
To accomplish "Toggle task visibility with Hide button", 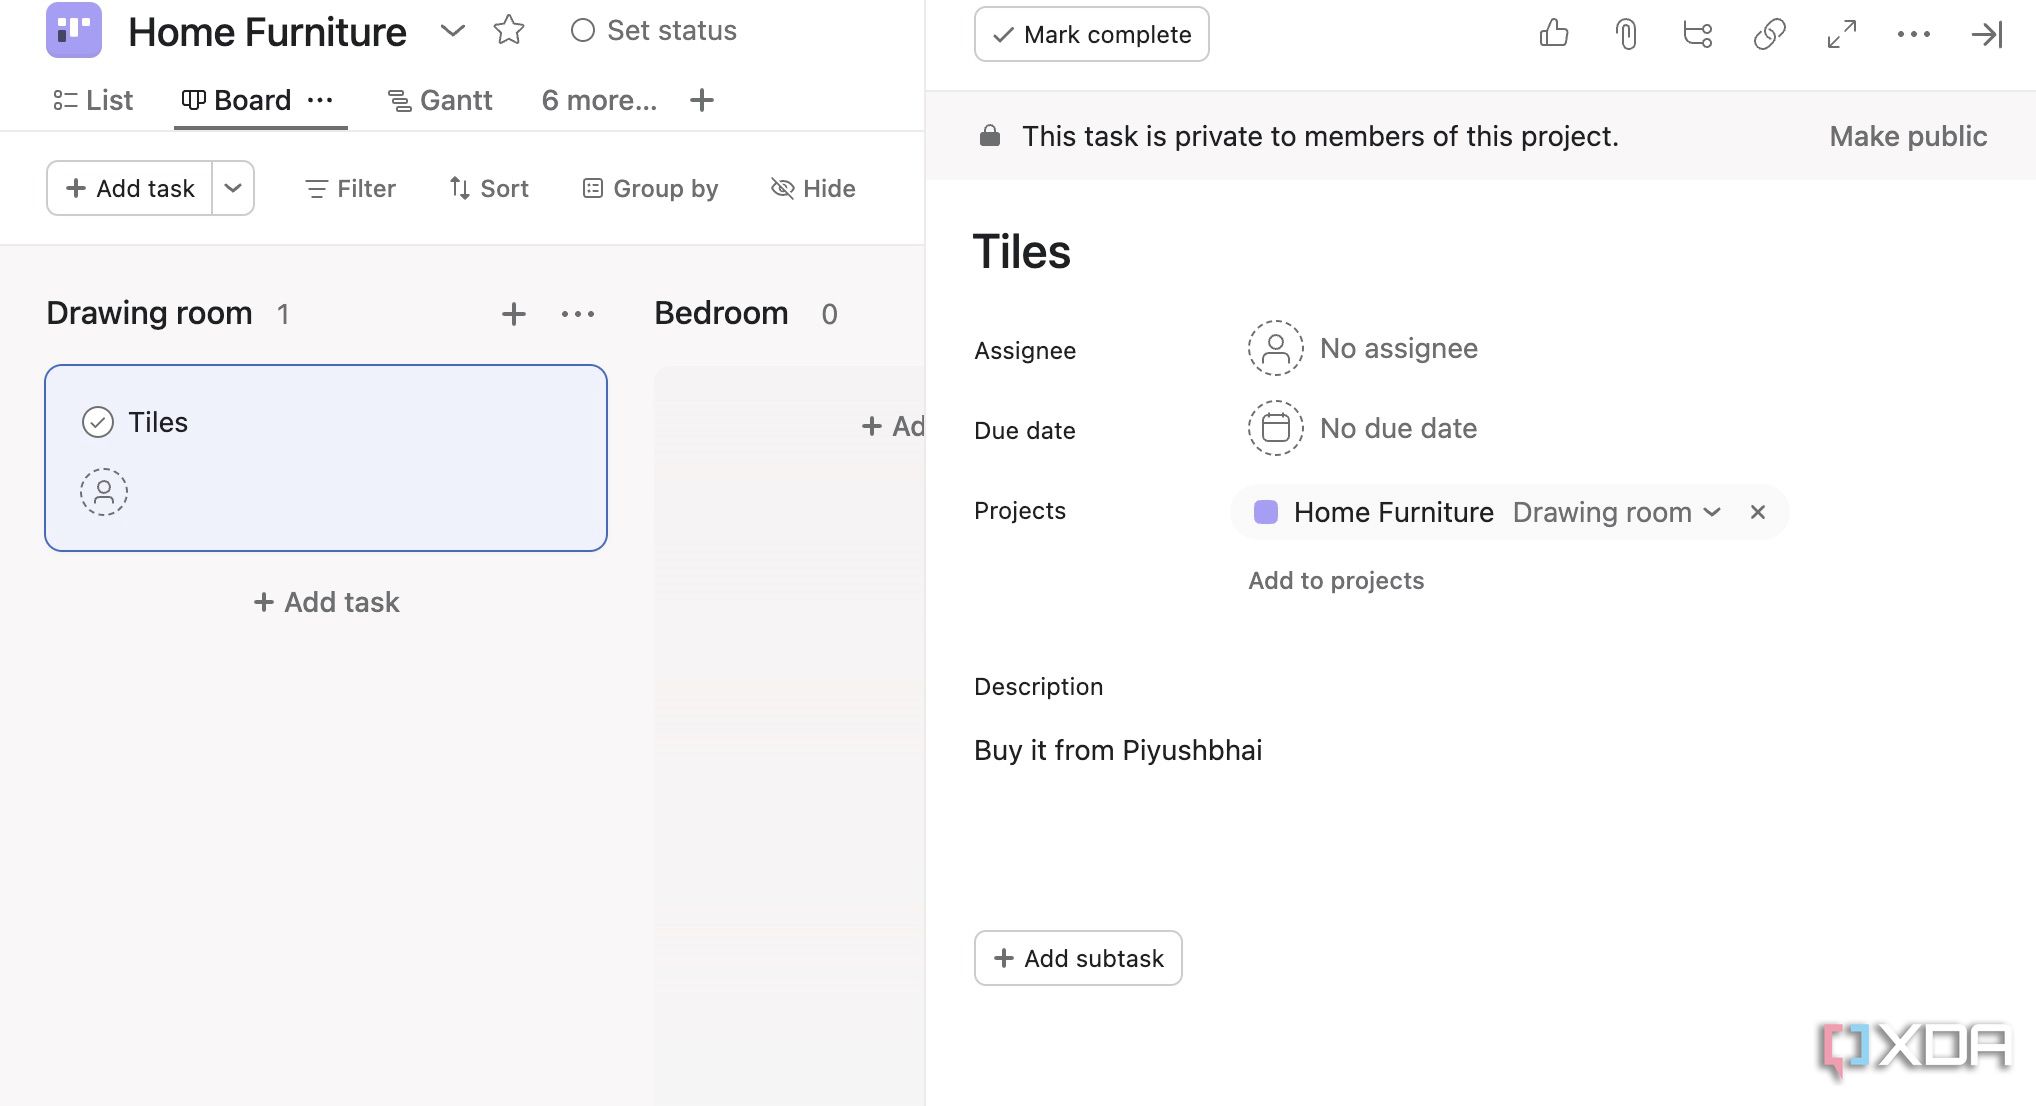I will (x=813, y=188).
